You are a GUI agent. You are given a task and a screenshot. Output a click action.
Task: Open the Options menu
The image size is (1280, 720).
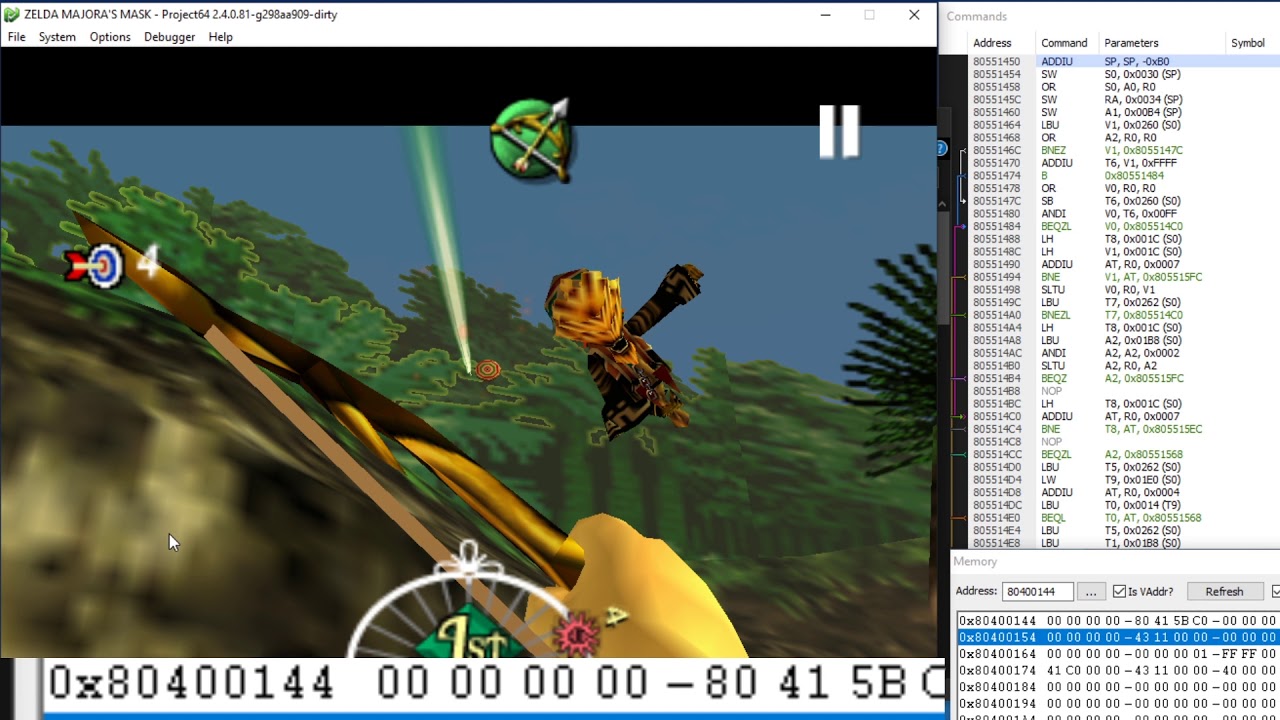click(110, 37)
